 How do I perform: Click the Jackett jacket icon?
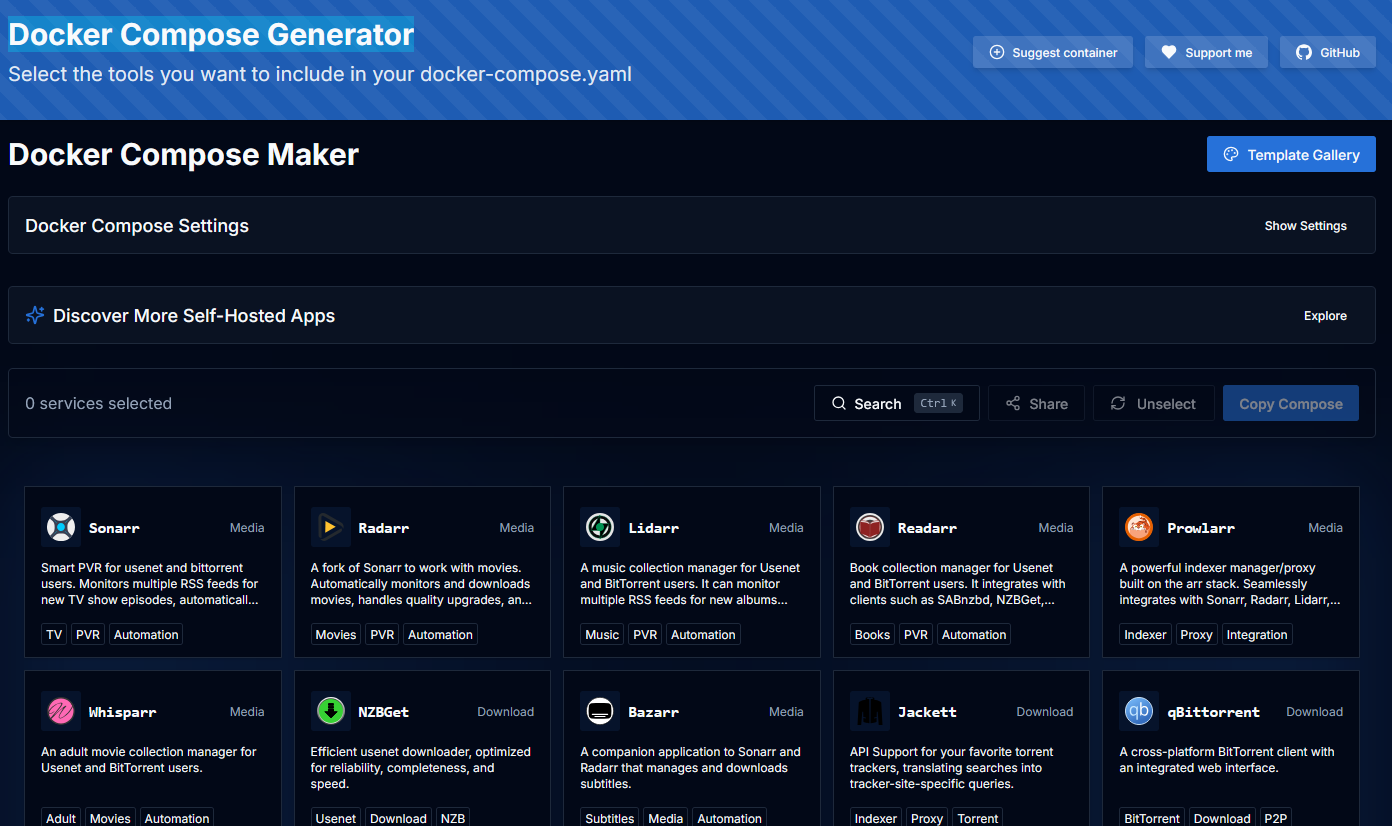click(870, 711)
